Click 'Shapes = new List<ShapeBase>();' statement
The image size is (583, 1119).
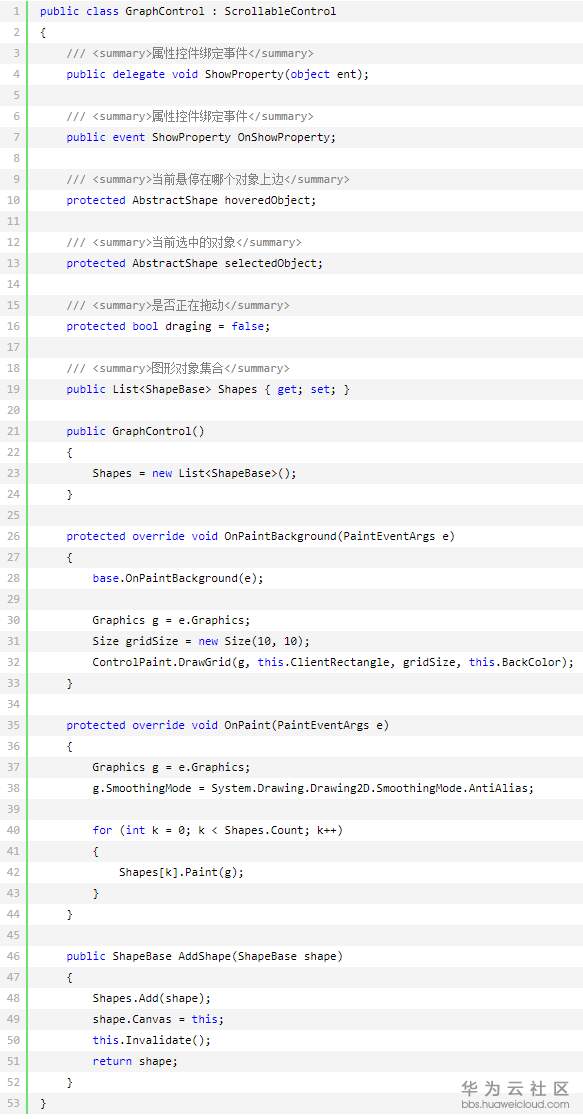(x=194, y=473)
